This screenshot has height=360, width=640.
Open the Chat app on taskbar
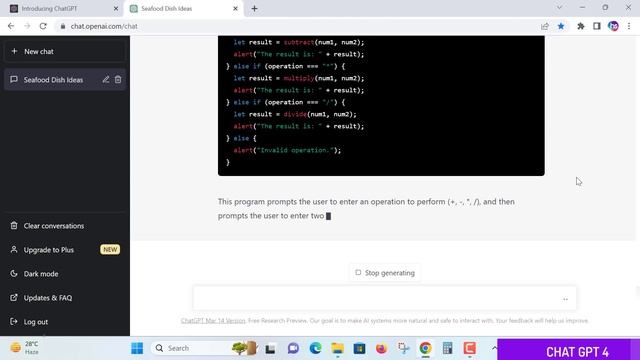pos(293,348)
